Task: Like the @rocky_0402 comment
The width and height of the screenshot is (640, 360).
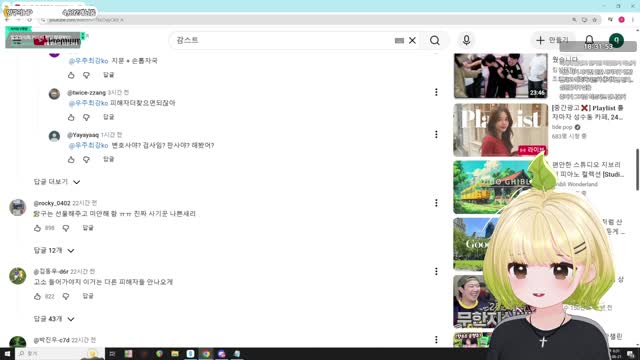Action: pos(38,228)
